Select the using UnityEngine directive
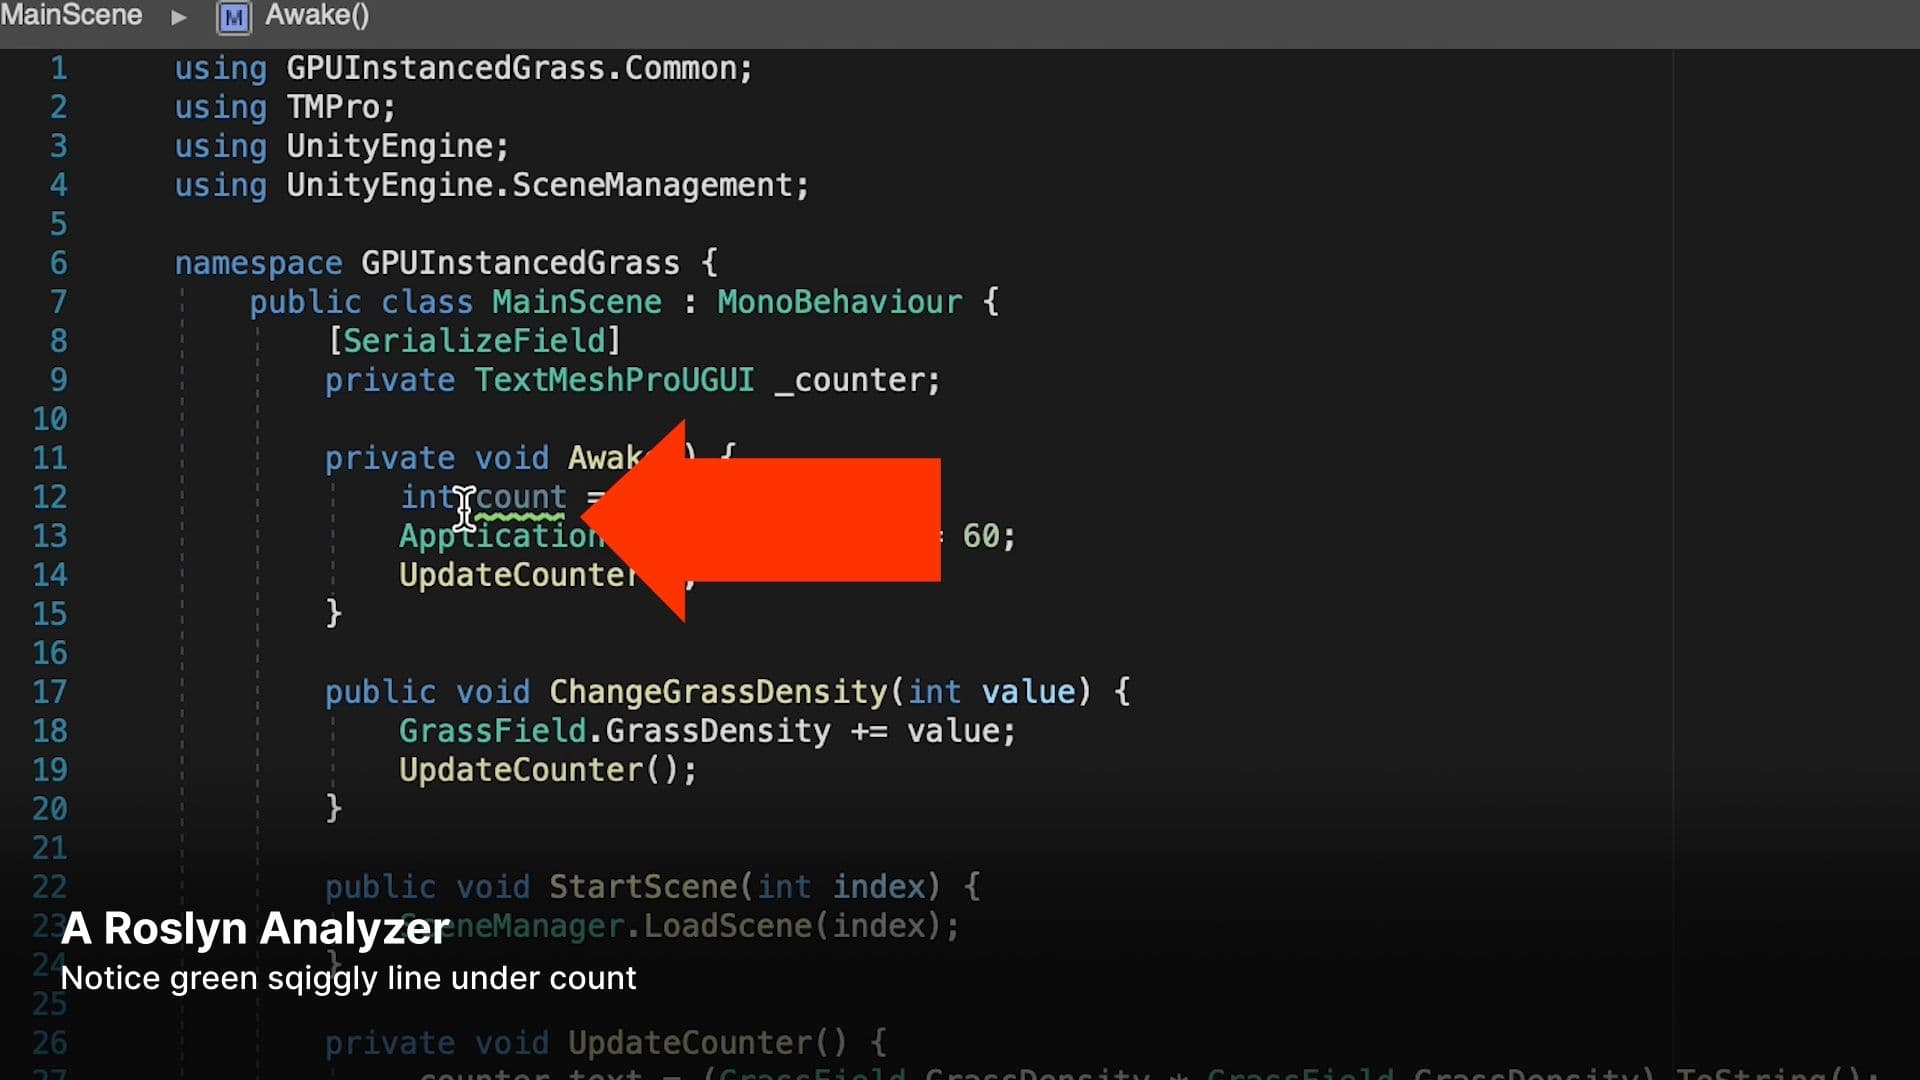 (340, 145)
